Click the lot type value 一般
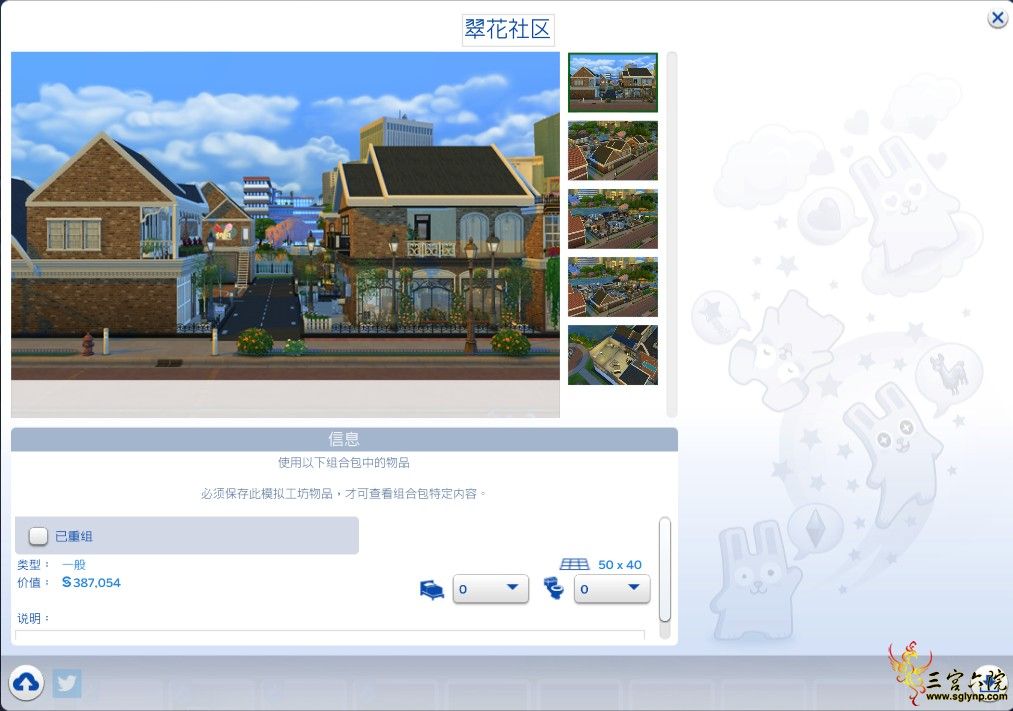Screen dimensions: 1013x711 coord(74,564)
